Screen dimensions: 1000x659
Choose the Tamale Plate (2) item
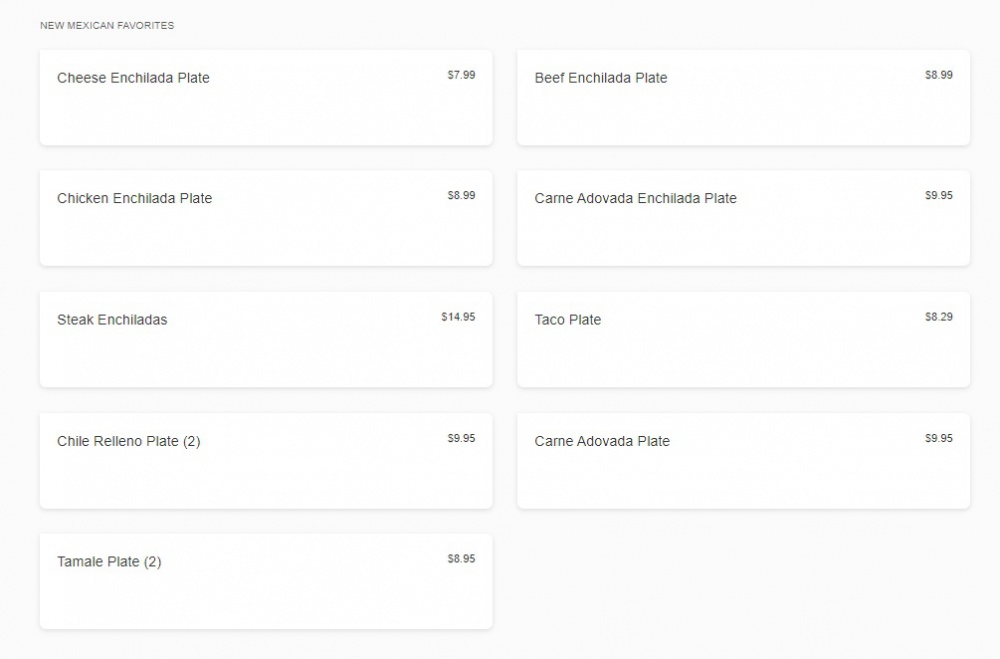(x=266, y=582)
